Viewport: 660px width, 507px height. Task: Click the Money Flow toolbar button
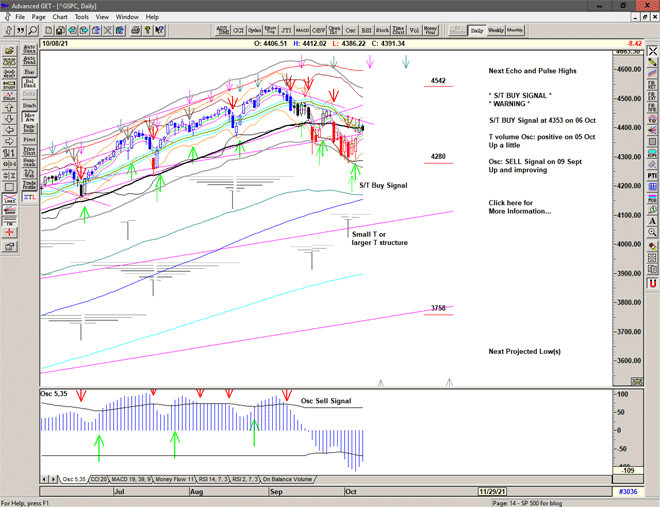point(431,31)
